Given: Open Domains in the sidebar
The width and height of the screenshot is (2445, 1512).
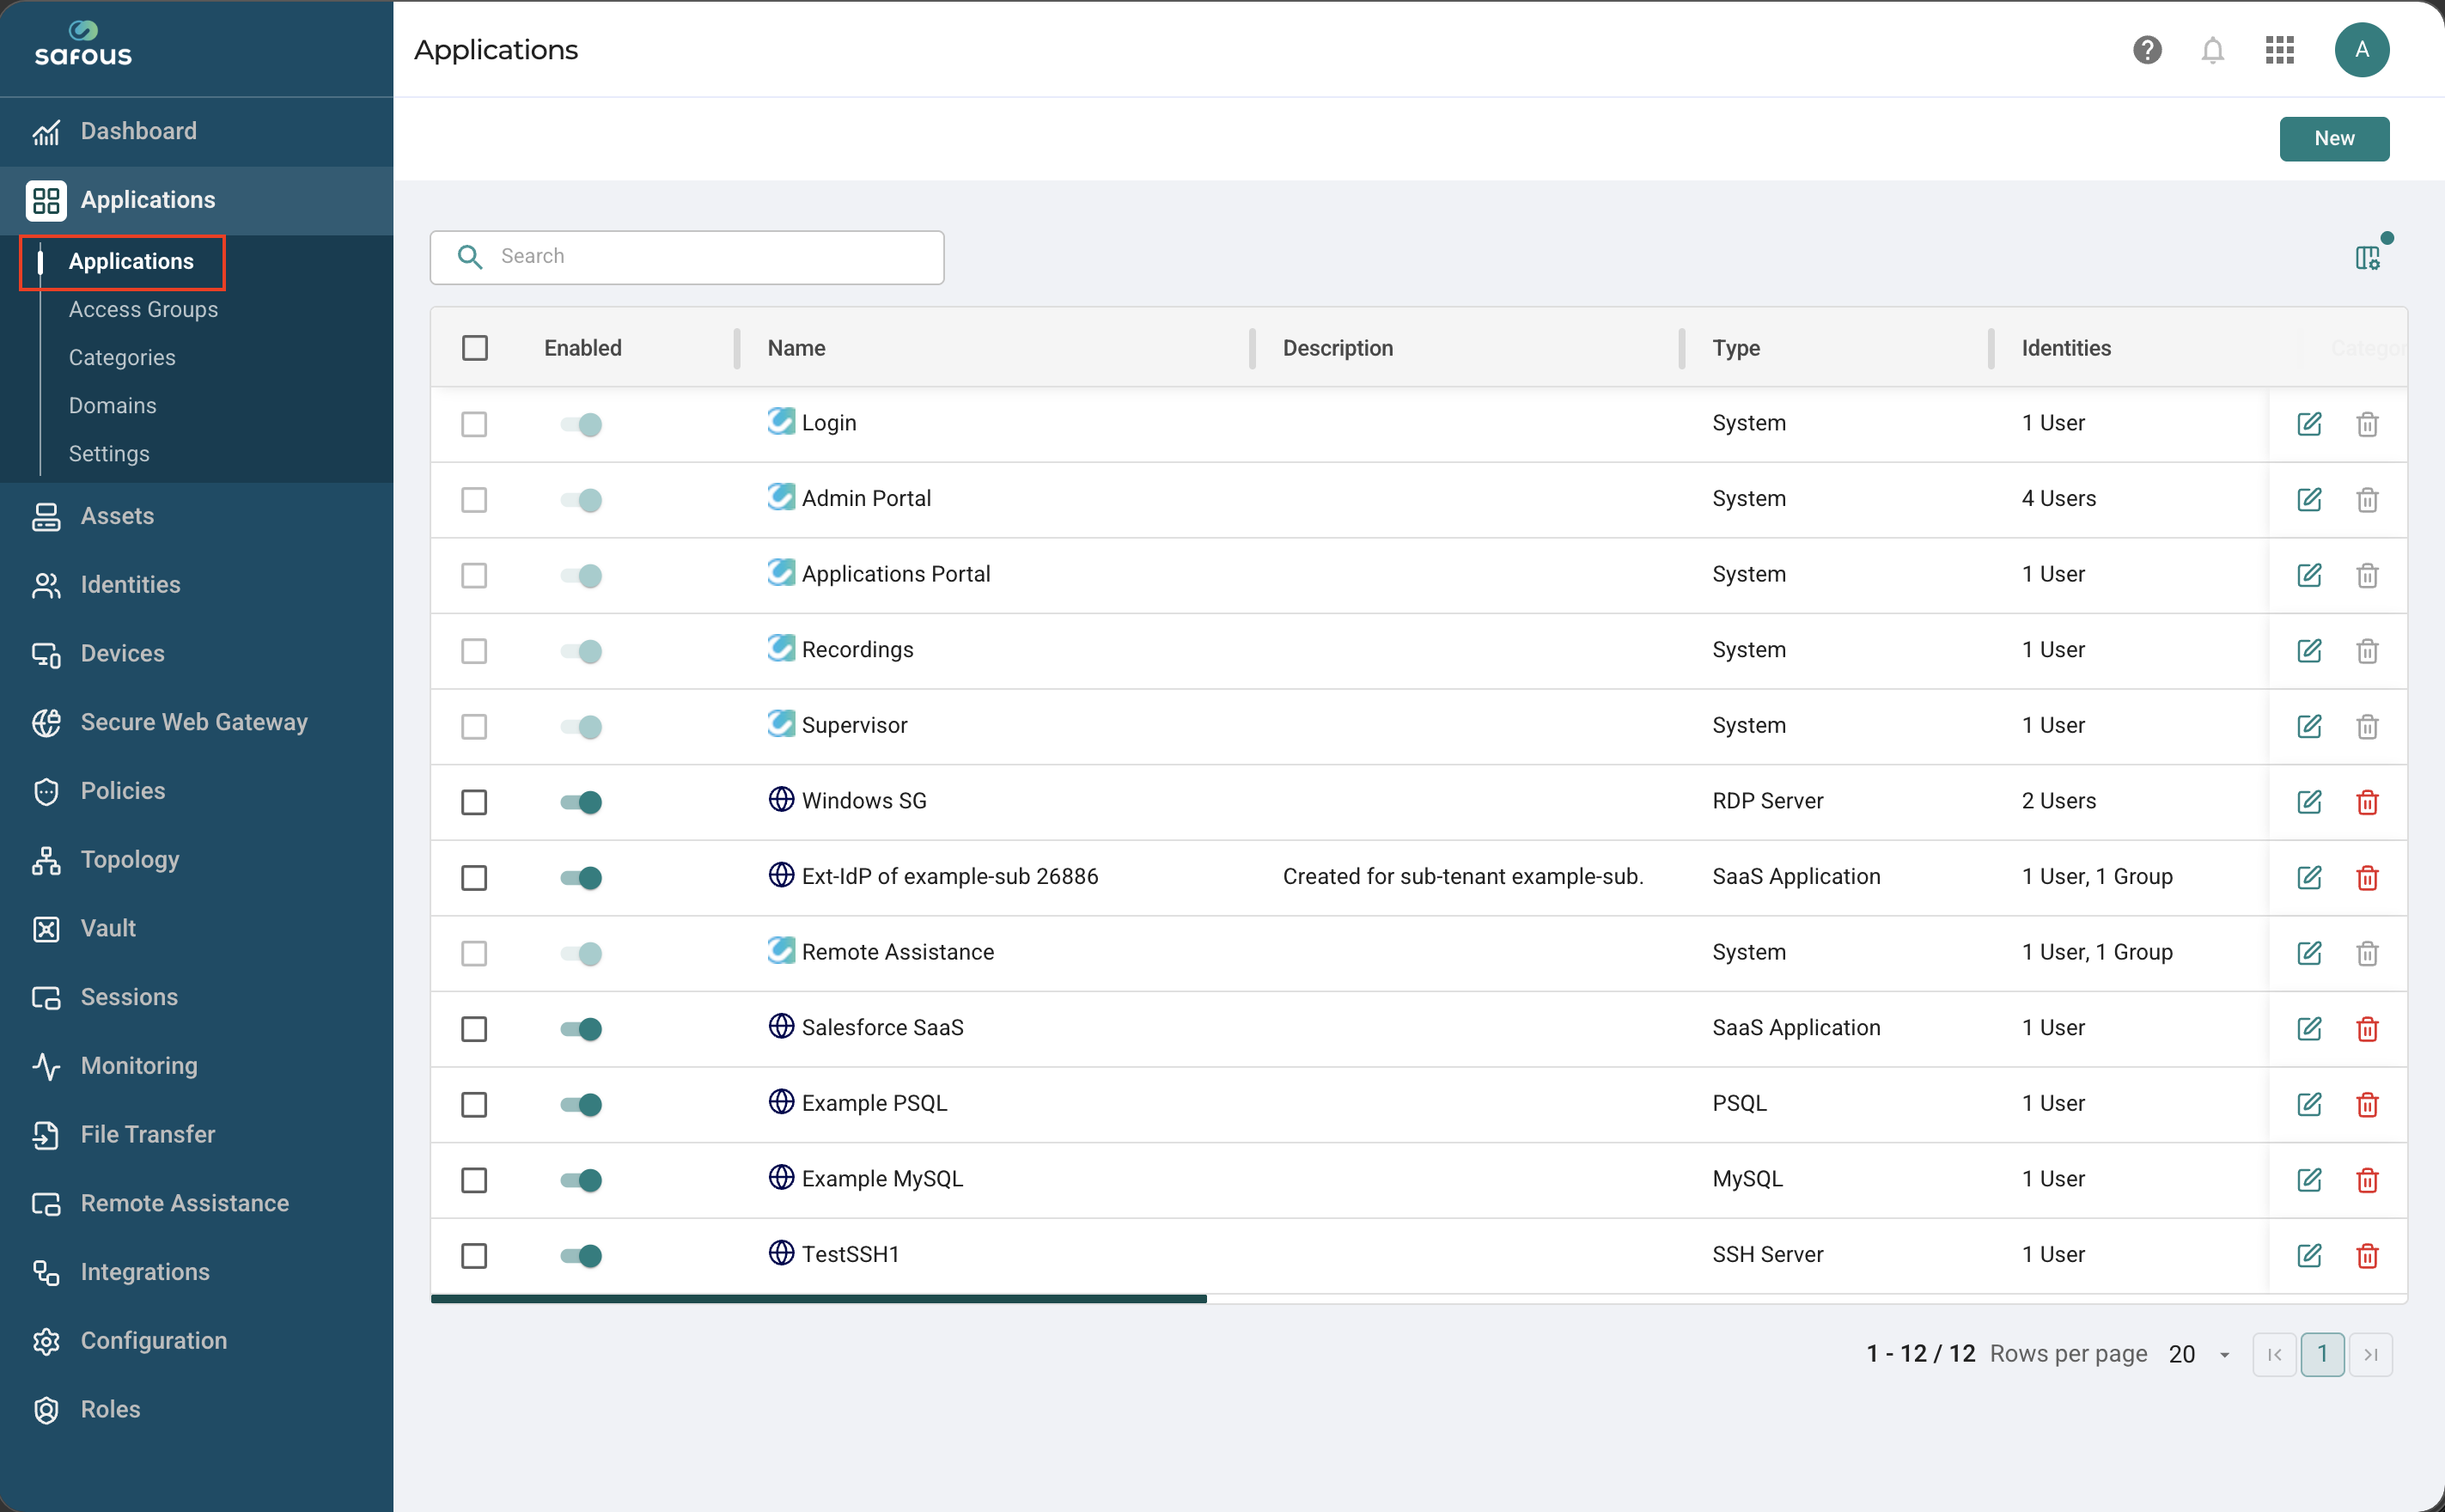Looking at the screenshot, I should point(112,406).
